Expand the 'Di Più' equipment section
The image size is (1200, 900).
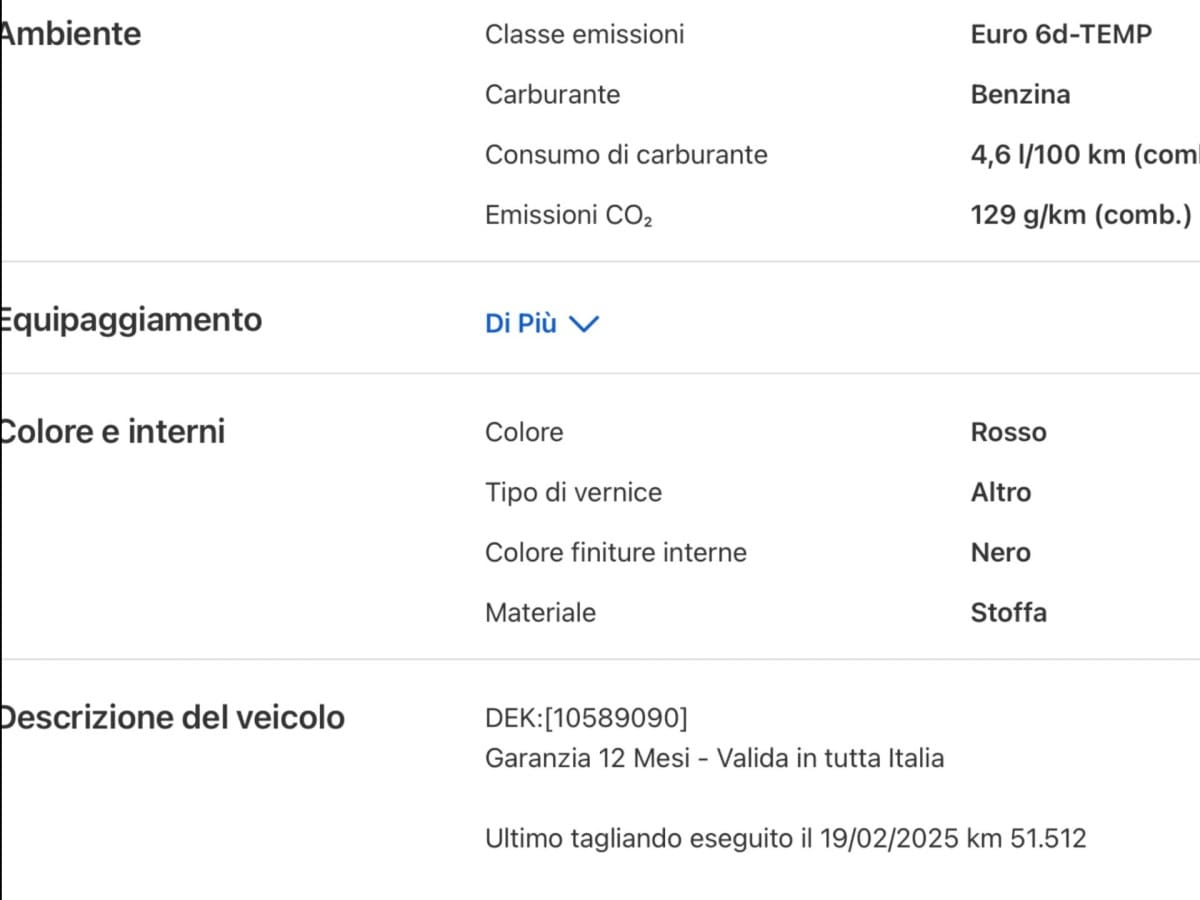pos(520,323)
